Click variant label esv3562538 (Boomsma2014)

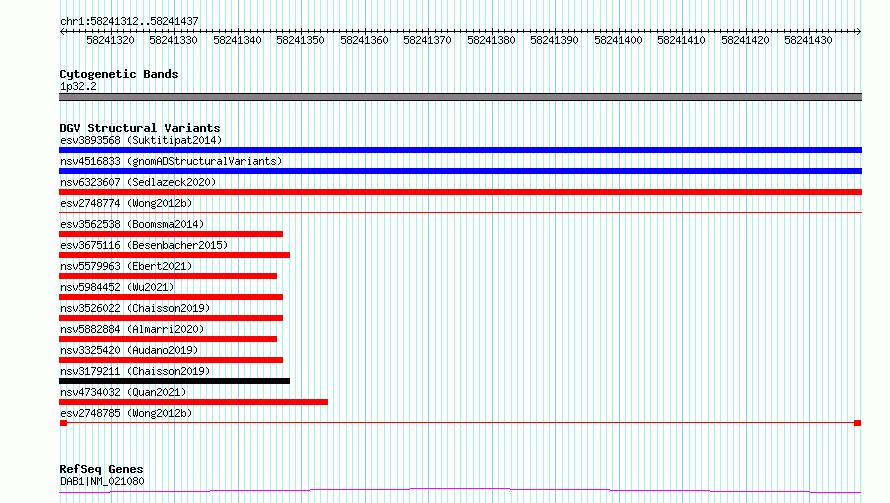(132, 224)
